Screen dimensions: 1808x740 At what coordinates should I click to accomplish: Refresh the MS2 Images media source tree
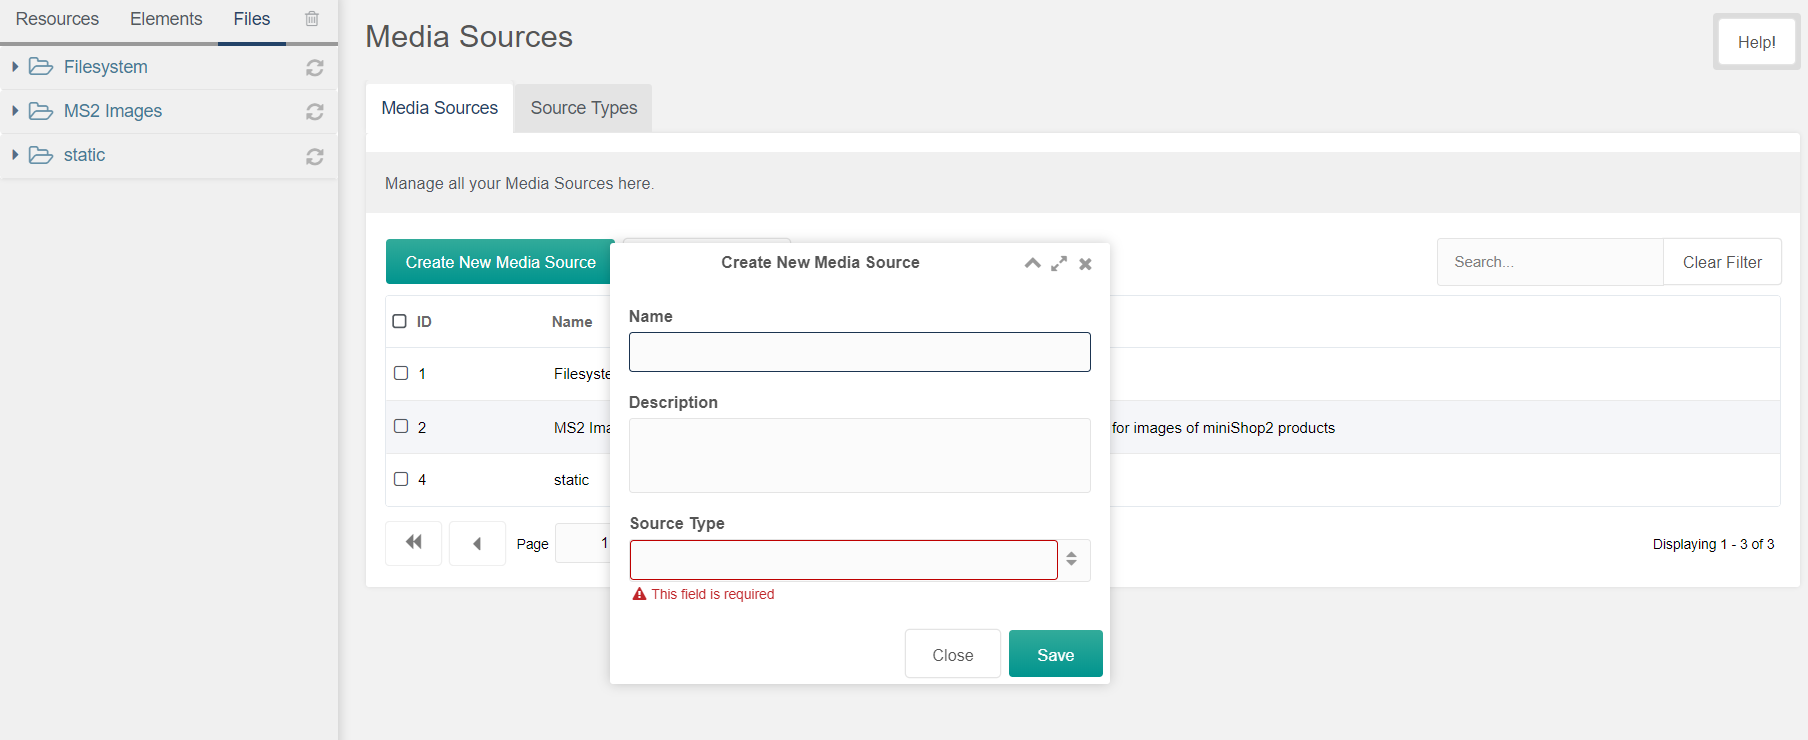[315, 112]
